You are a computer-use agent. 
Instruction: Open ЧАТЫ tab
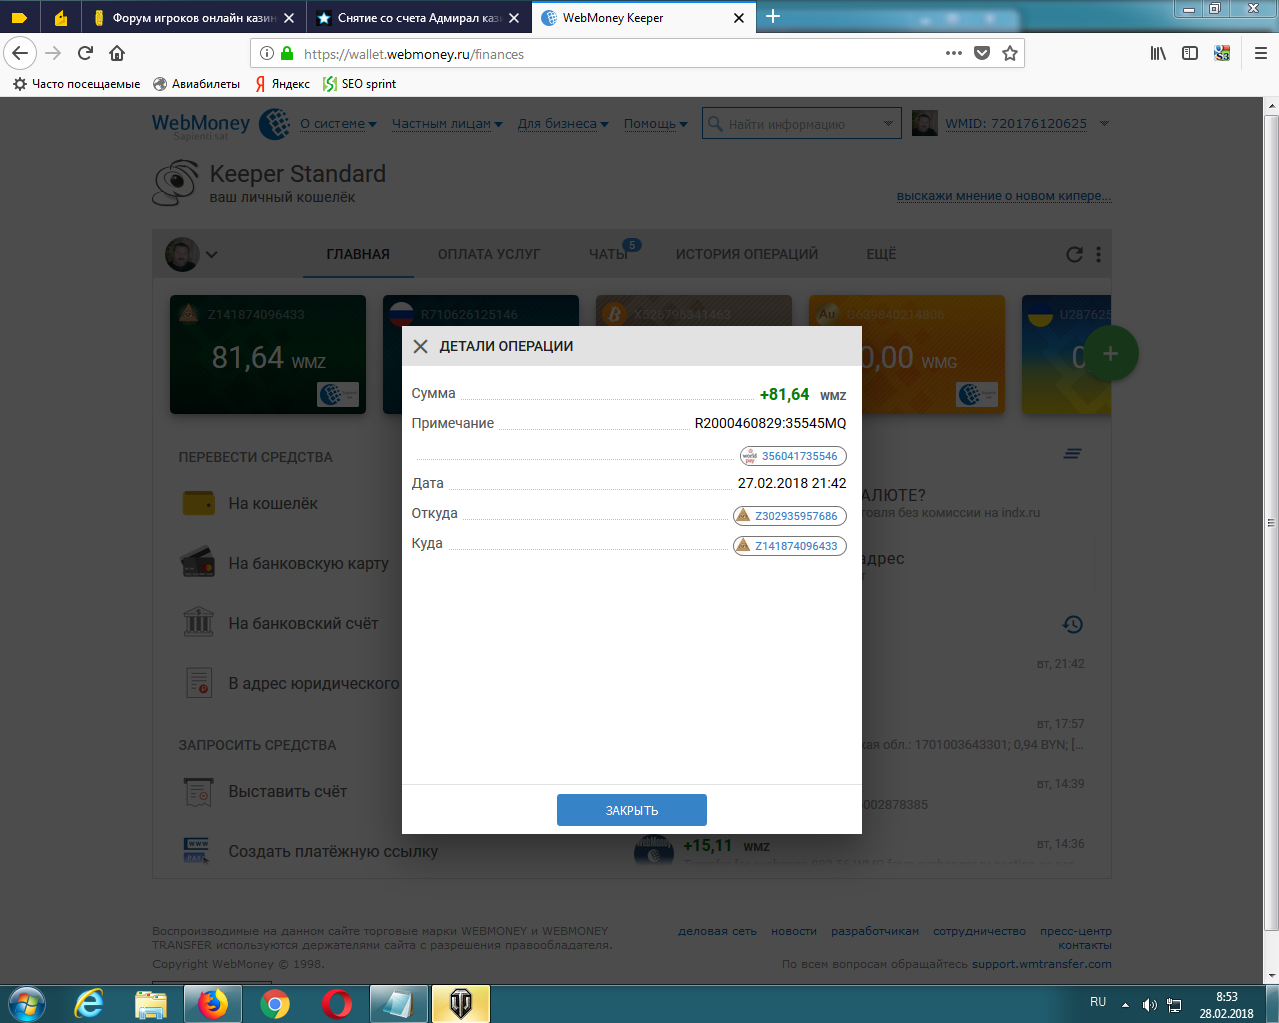pyautogui.click(x=608, y=254)
